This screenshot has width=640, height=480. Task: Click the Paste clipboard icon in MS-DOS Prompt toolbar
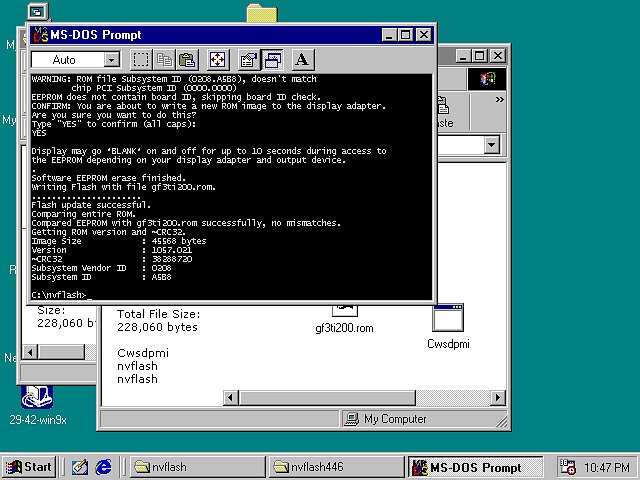[x=187, y=60]
